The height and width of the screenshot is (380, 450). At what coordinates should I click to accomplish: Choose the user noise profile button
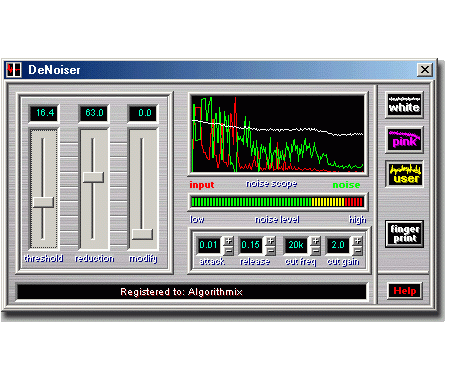[x=404, y=174]
